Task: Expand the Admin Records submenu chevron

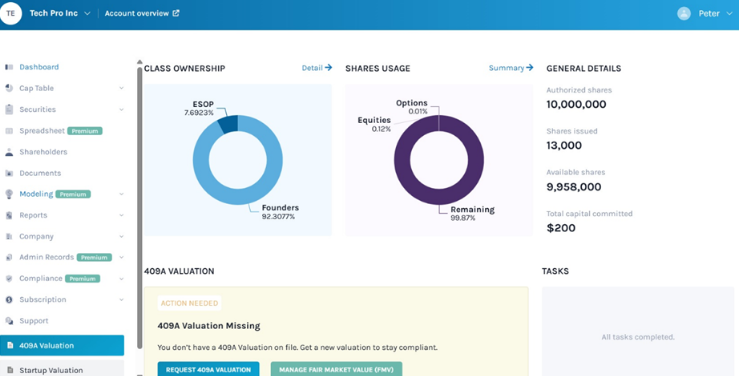Action: tap(122, 257)
